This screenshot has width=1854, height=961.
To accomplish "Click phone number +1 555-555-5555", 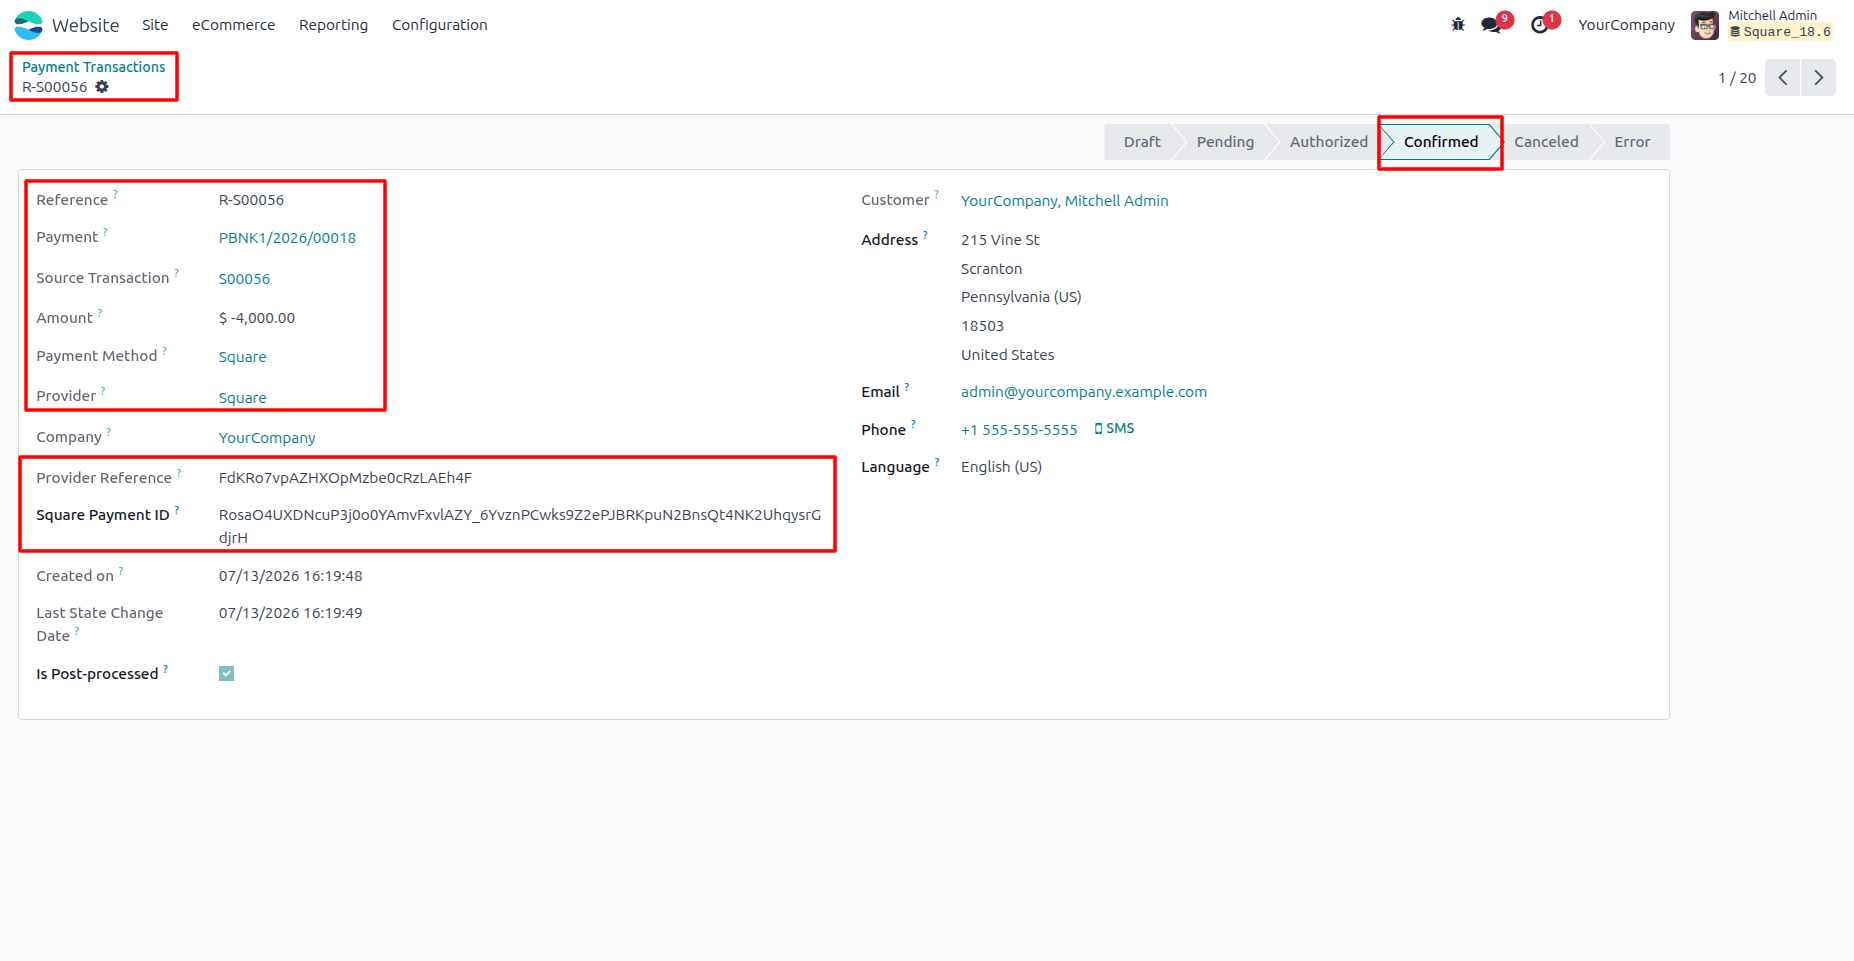I will tap(1019, 430).
